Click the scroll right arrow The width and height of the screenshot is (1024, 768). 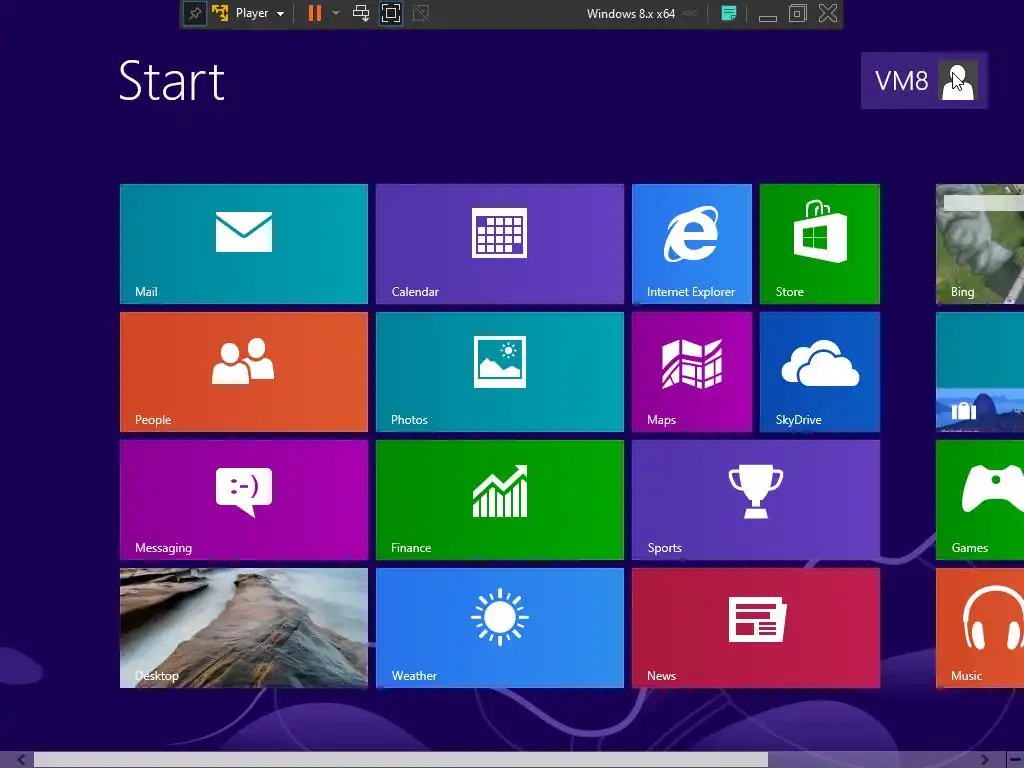[x=984, y=760]
